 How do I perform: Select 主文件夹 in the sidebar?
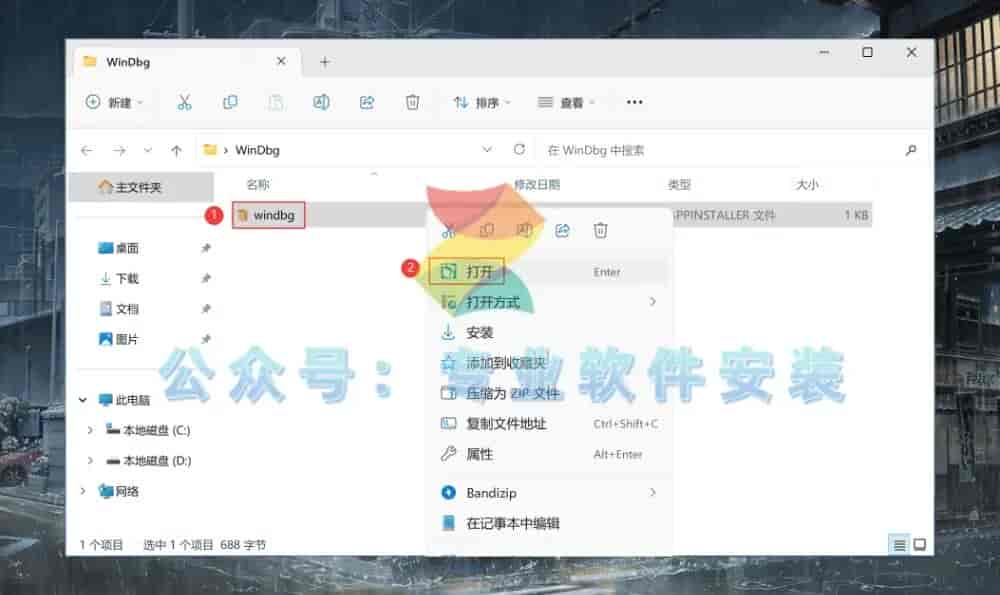tap(142, 187)
